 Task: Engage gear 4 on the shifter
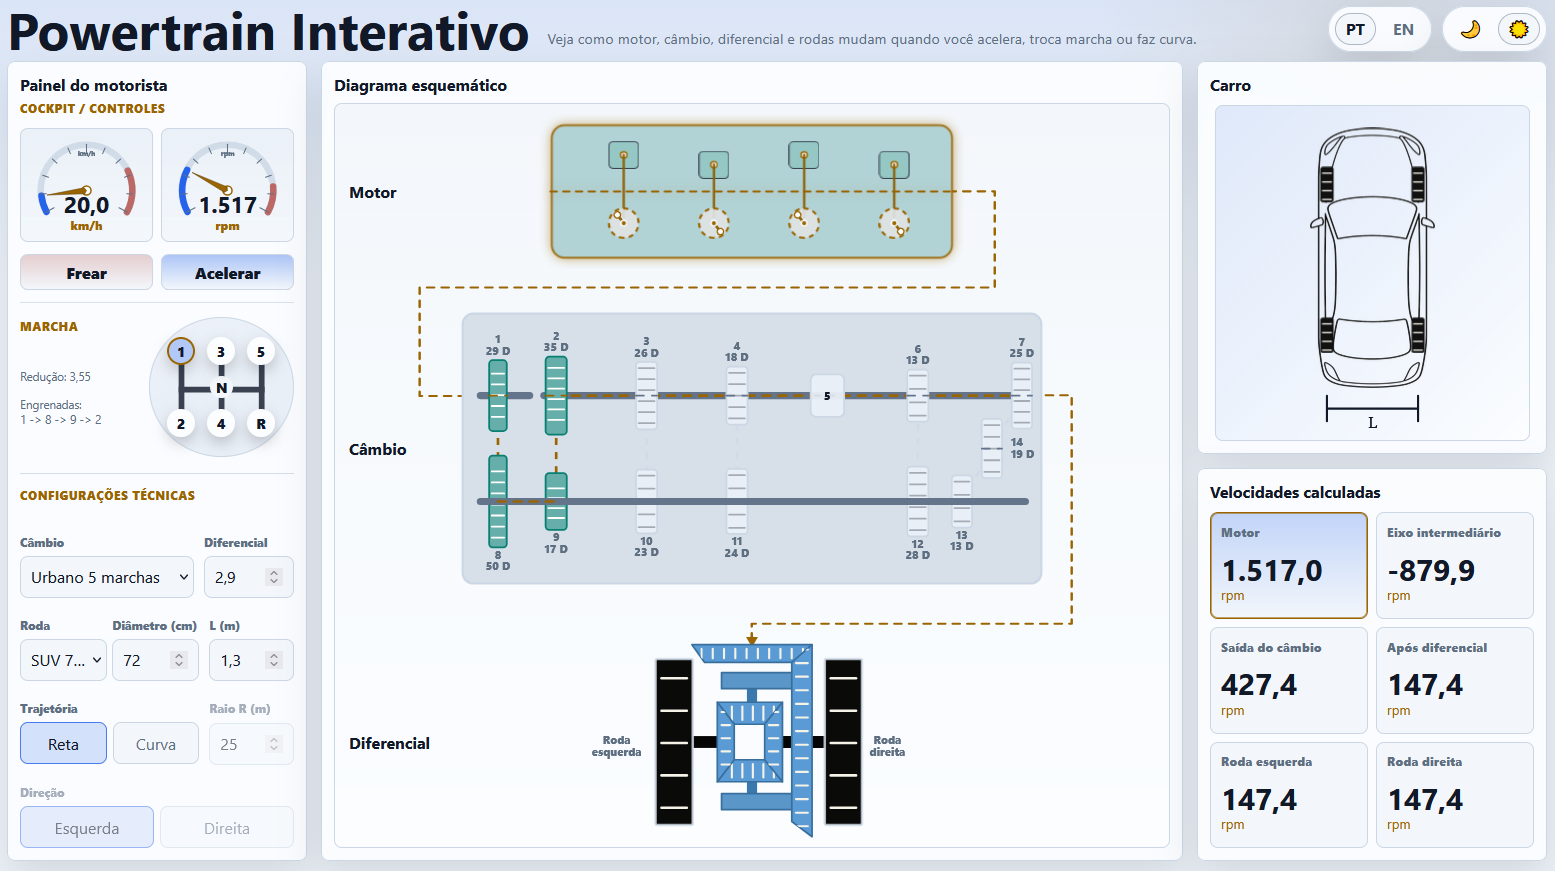pos(221,424)
